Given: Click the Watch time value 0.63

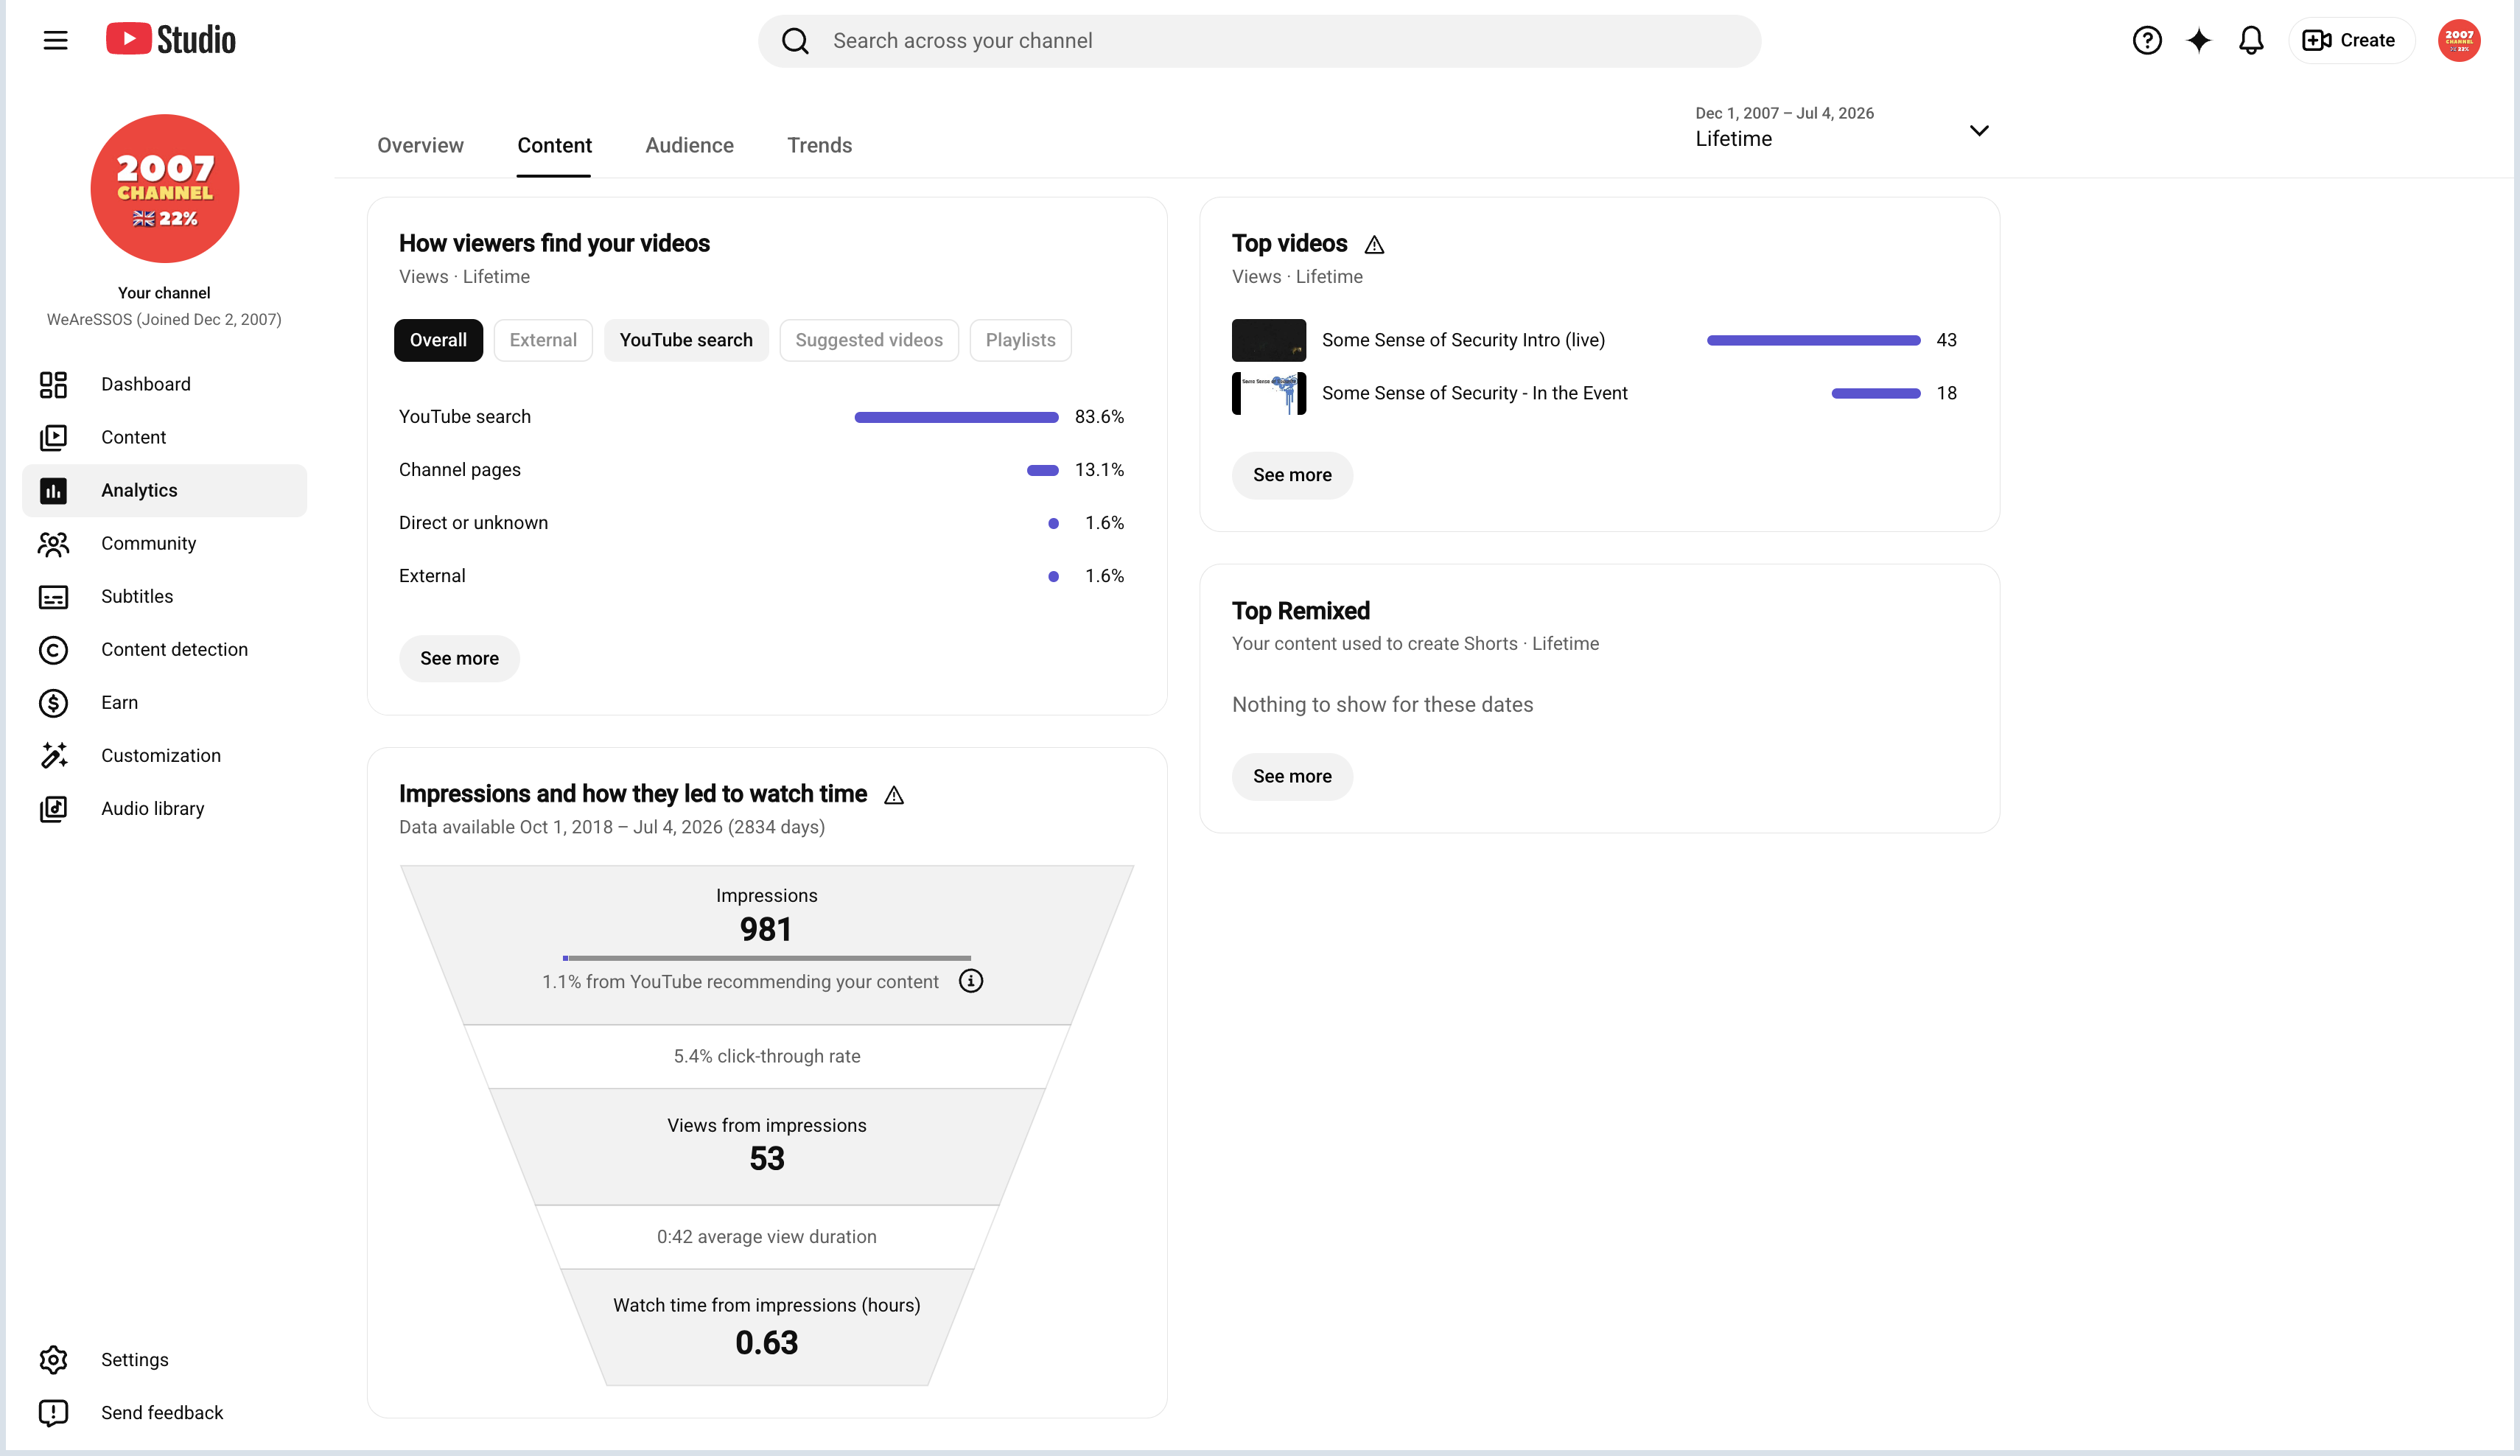Looking at the screenshot, I should tap(766, 1342).
